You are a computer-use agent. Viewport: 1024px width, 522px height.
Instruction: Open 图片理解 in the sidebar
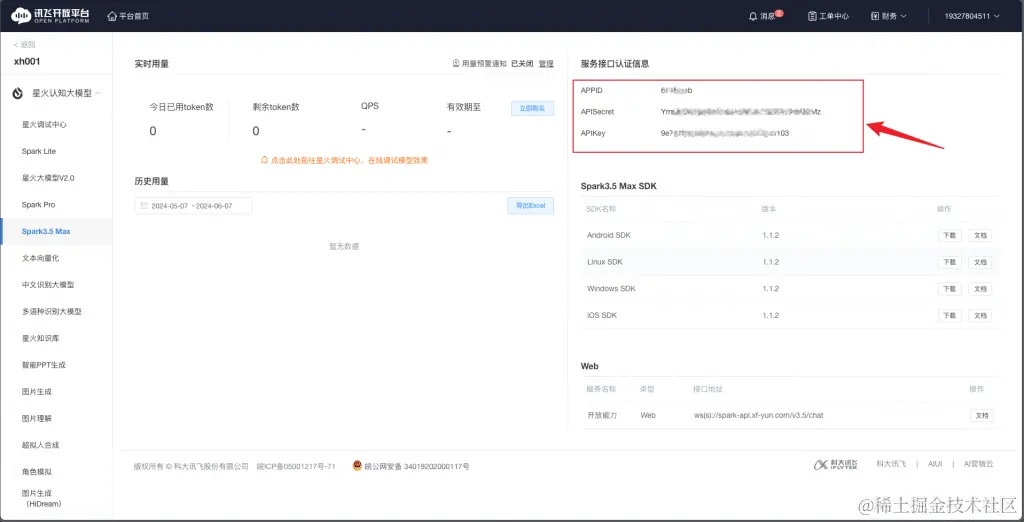tap(37, 418)
